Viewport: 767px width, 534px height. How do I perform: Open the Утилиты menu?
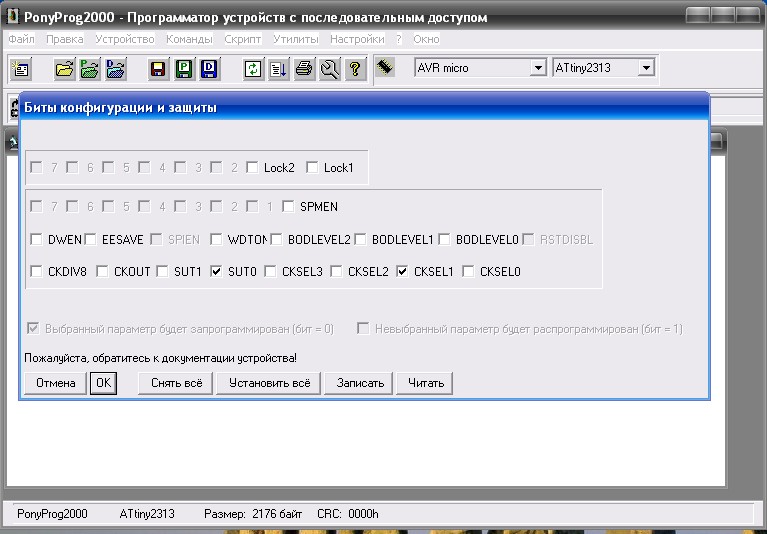(x=296, y=39)
